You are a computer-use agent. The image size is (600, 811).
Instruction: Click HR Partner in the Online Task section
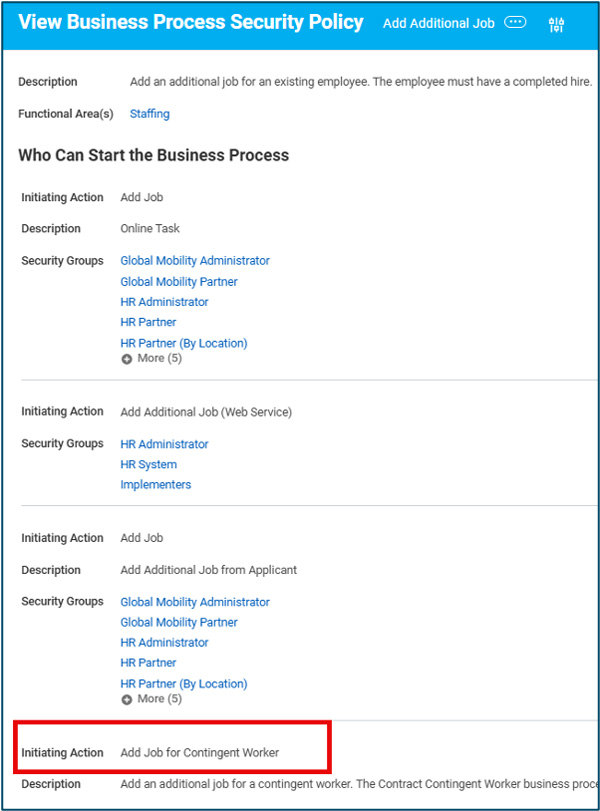tap(148, 322)
